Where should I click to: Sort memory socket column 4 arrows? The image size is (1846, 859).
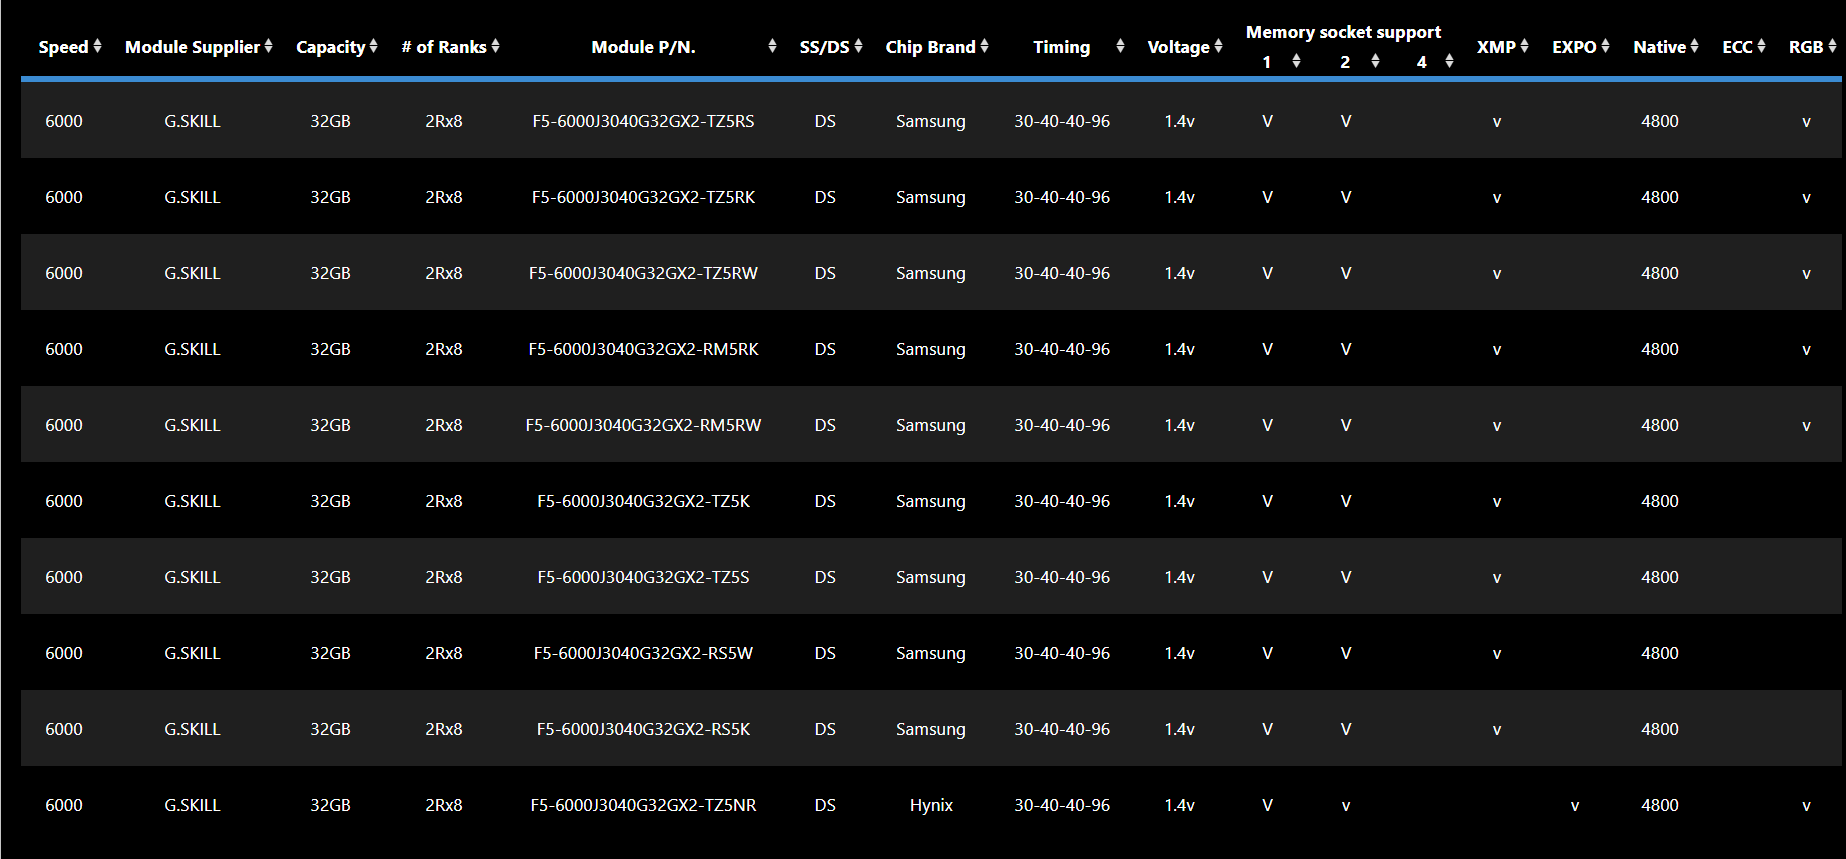coord(1449,61)
